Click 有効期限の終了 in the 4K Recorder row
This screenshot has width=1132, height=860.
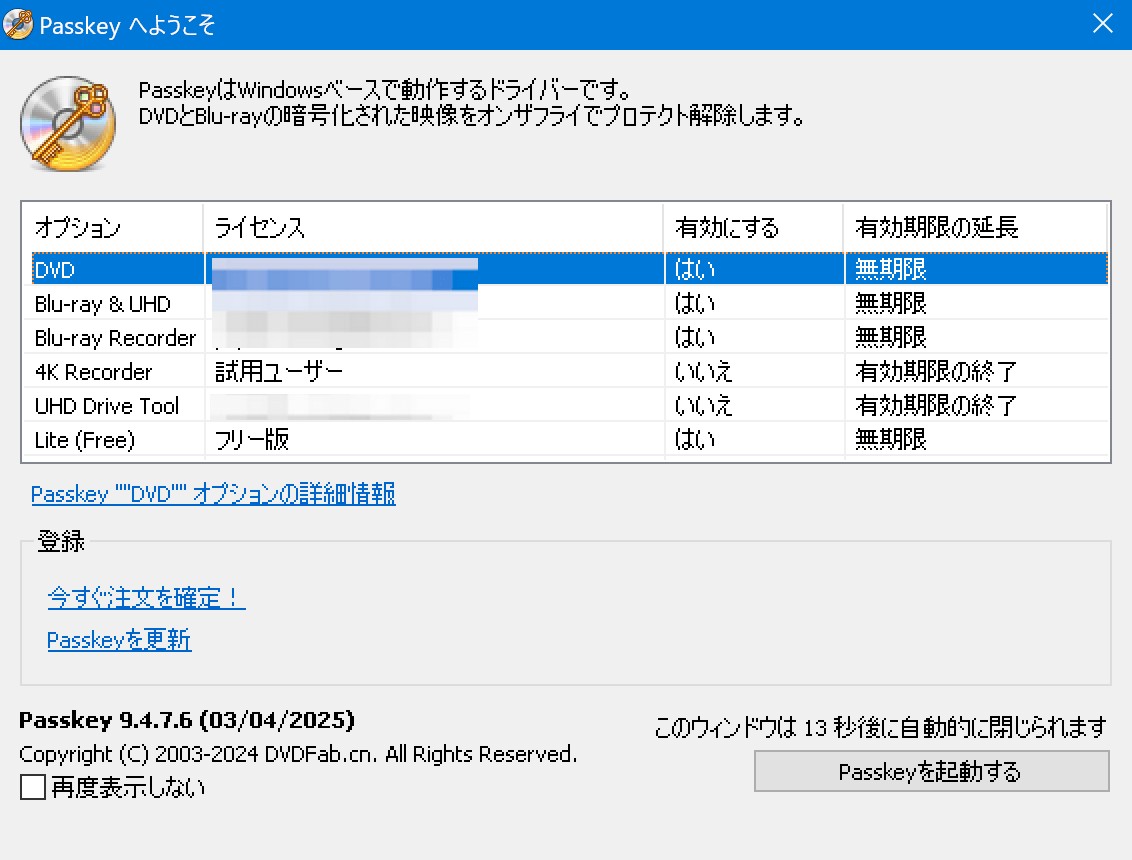(936, 371)
